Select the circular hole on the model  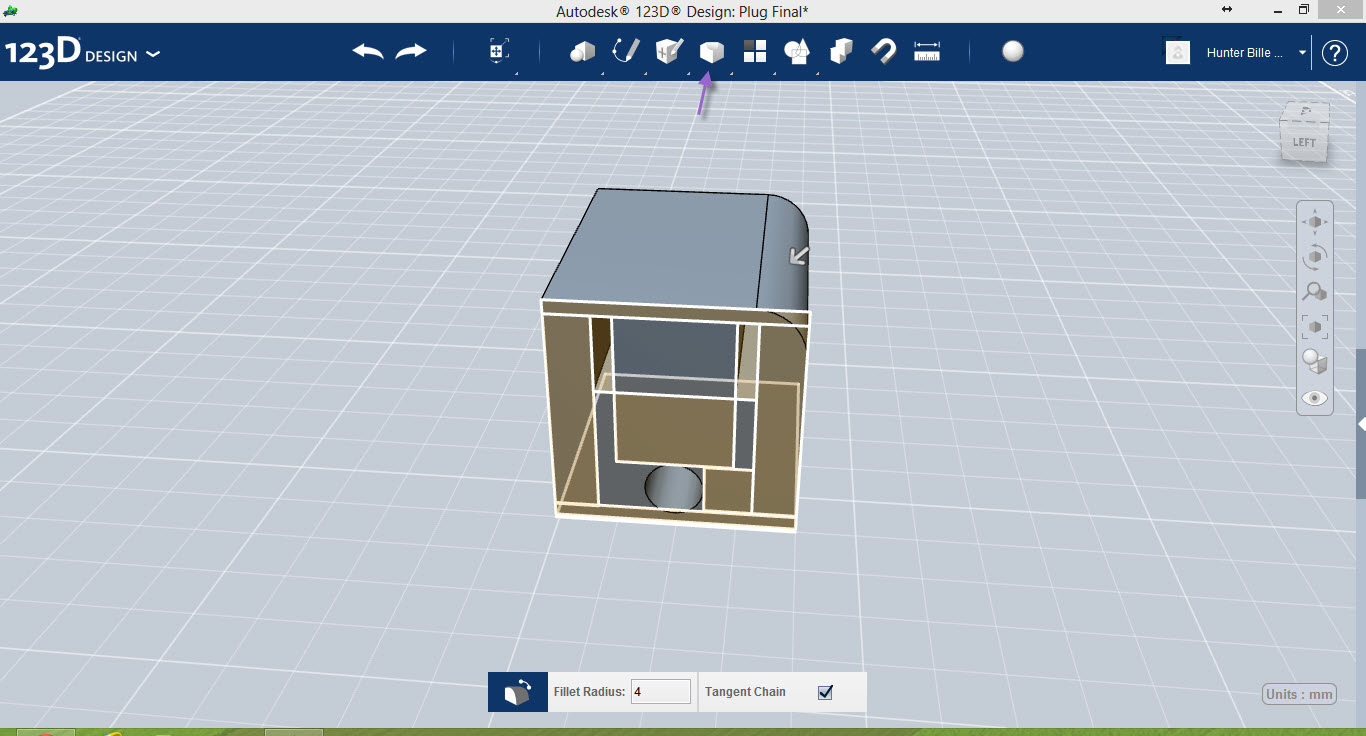coord(673,488)
